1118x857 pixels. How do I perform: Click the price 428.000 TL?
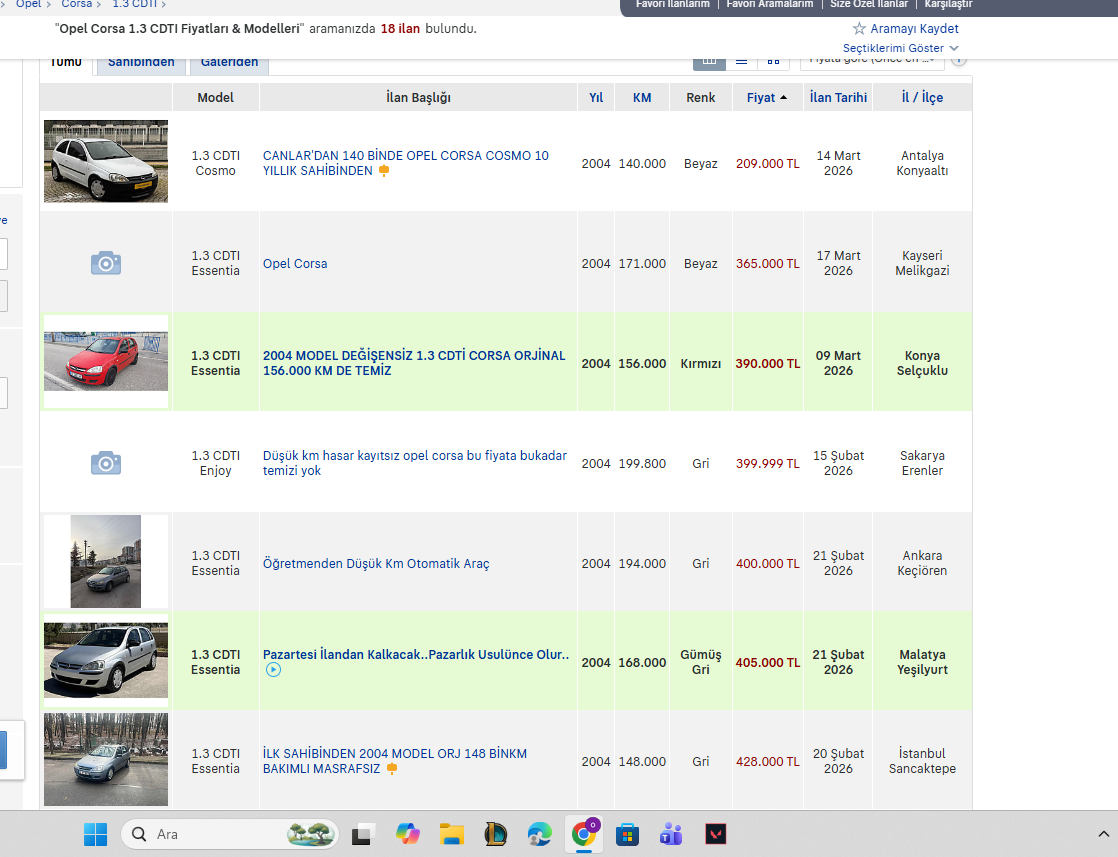768,761
